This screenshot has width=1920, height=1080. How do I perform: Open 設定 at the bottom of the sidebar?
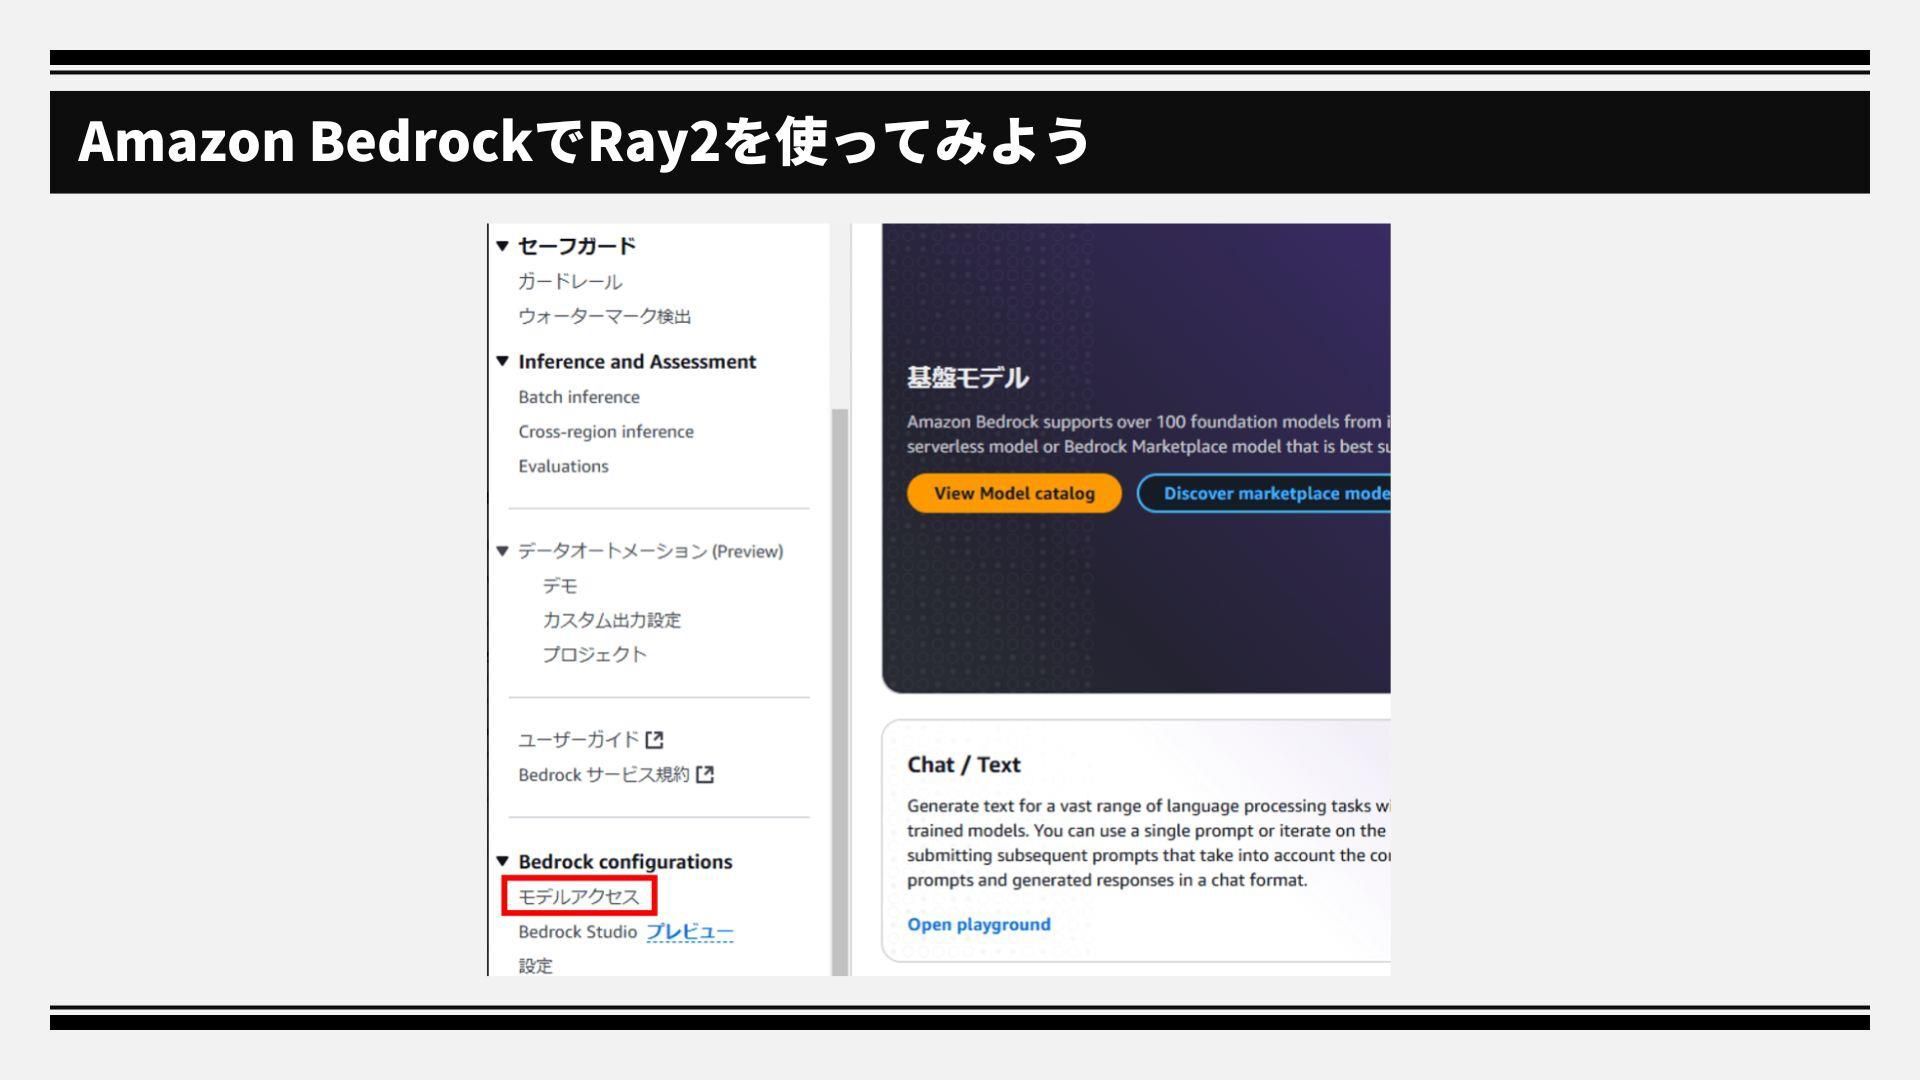[x=536, y=966]
